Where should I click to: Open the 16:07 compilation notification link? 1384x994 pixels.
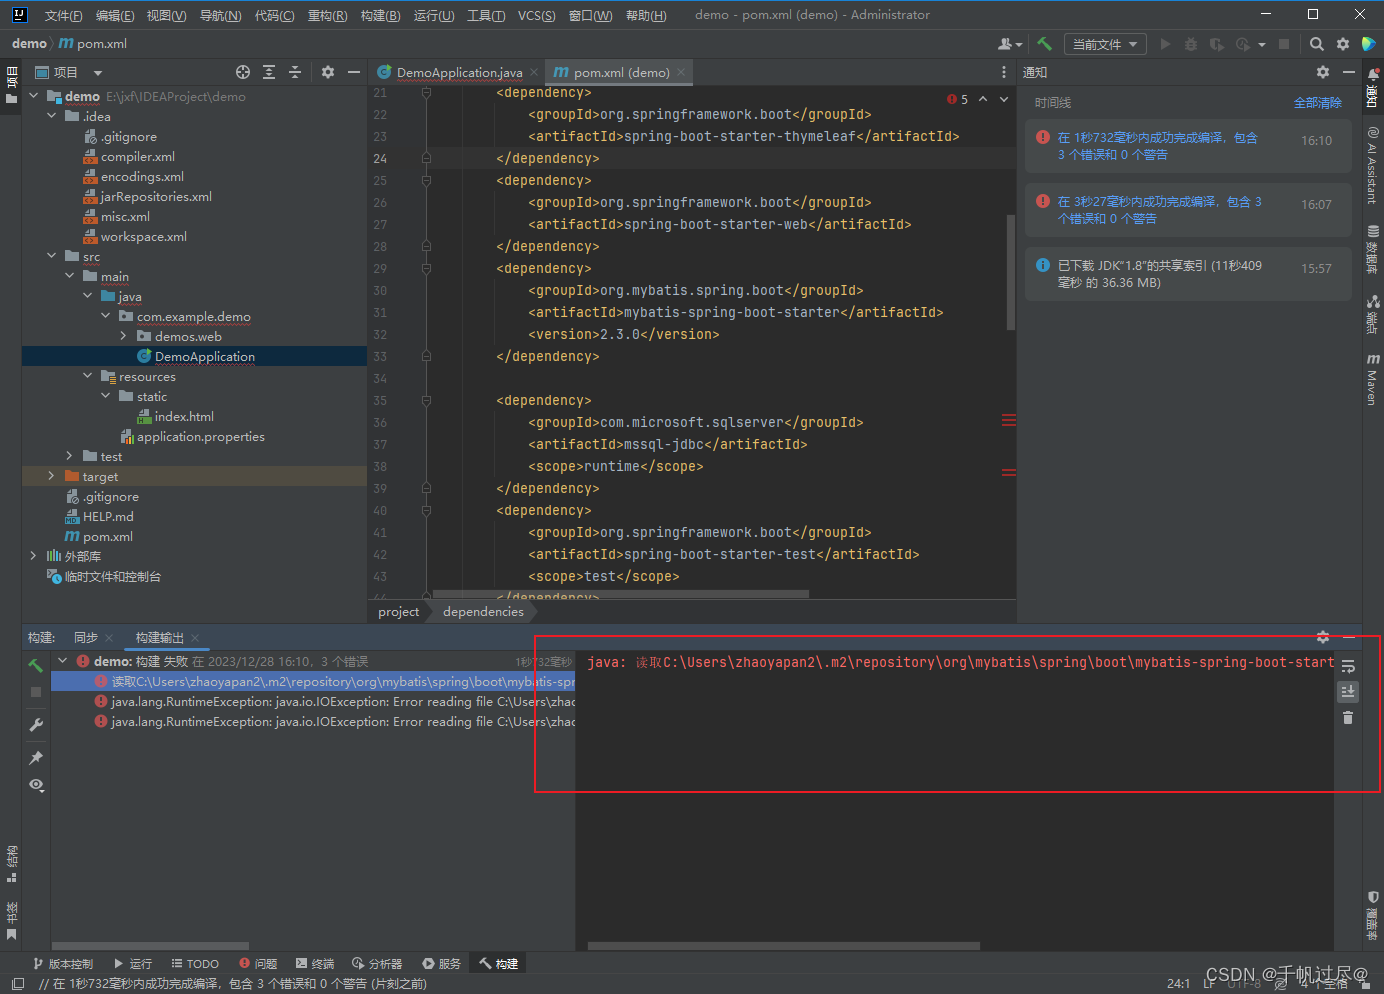[1159, 210]
